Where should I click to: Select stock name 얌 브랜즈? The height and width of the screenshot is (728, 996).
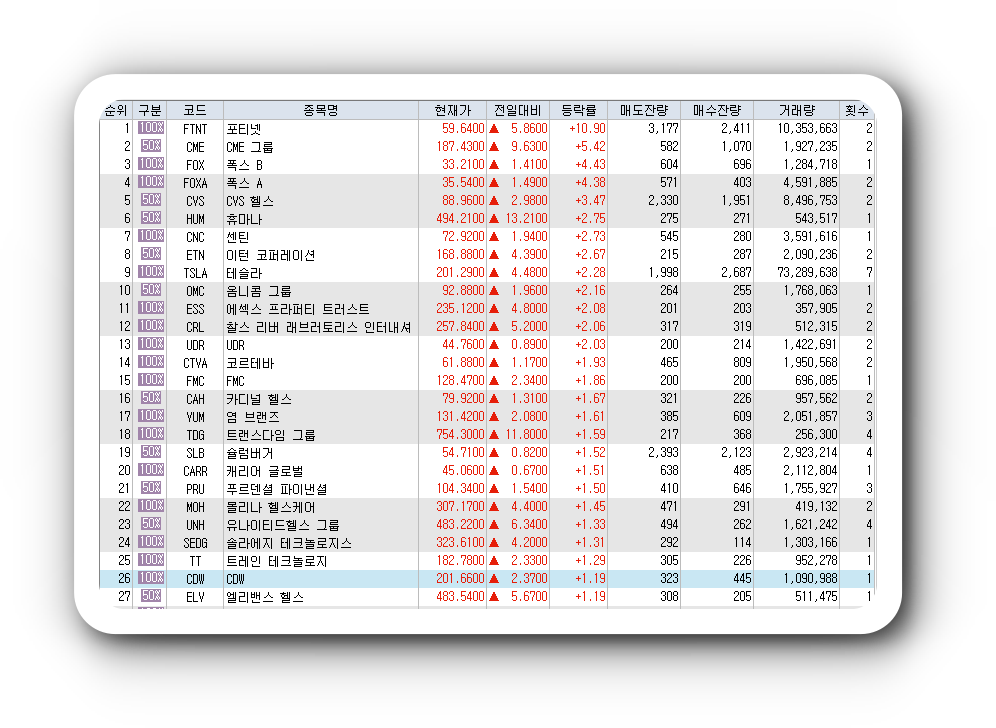[253, 417]
